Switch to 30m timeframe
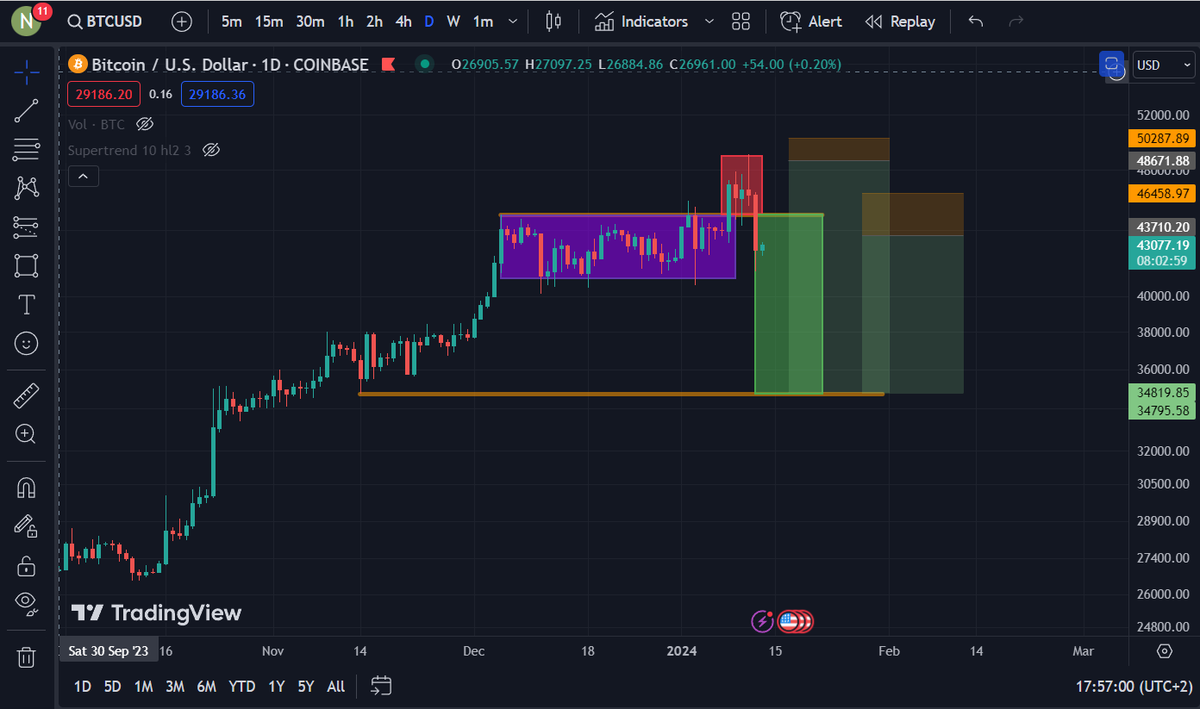This screenshot has width=1200, height=709. (309, 21)
